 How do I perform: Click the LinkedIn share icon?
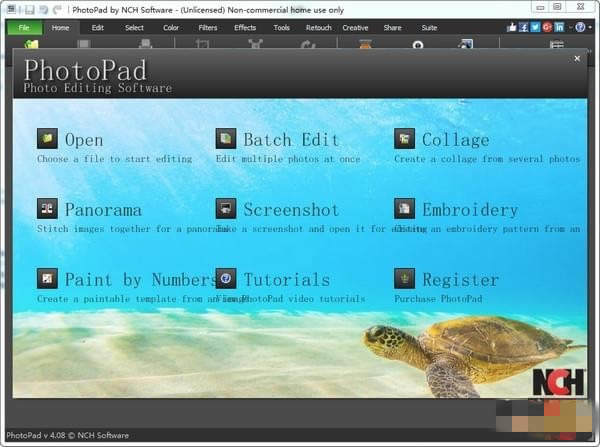(x=559, y=27)
